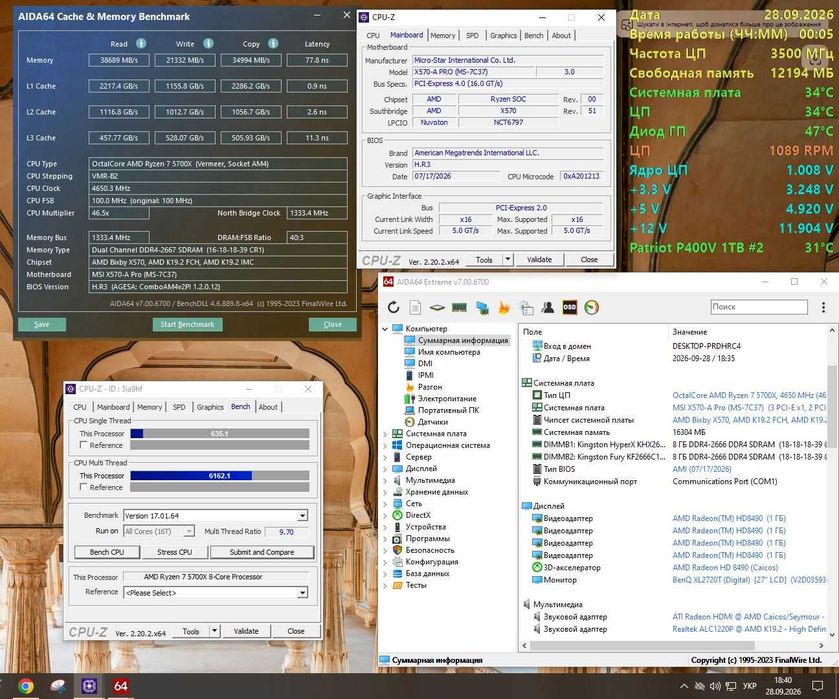
Task: Click the checklist settings icon next to the flame icon
Action: click(526, 307)
